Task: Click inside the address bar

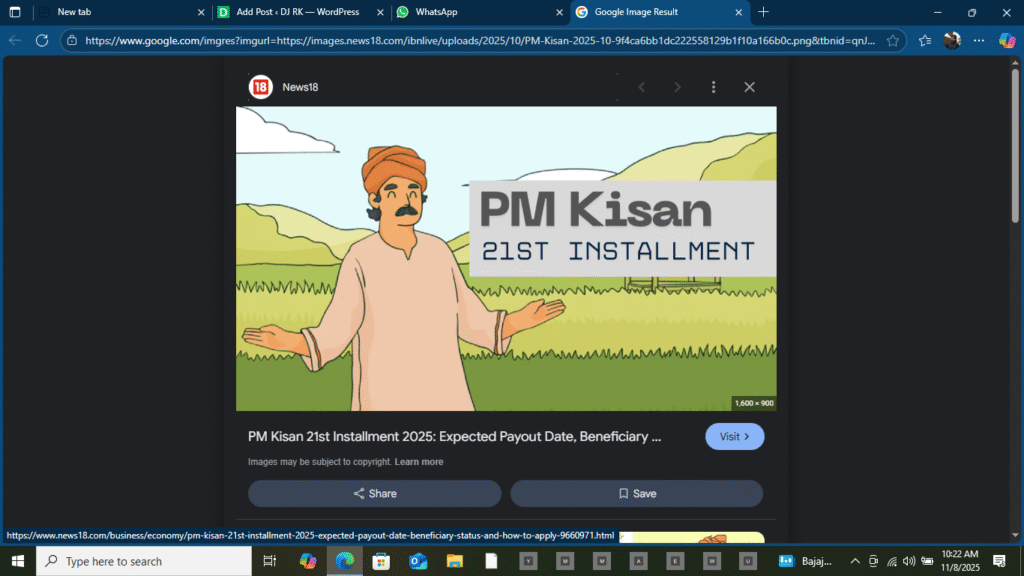Action: coord(400,41)
